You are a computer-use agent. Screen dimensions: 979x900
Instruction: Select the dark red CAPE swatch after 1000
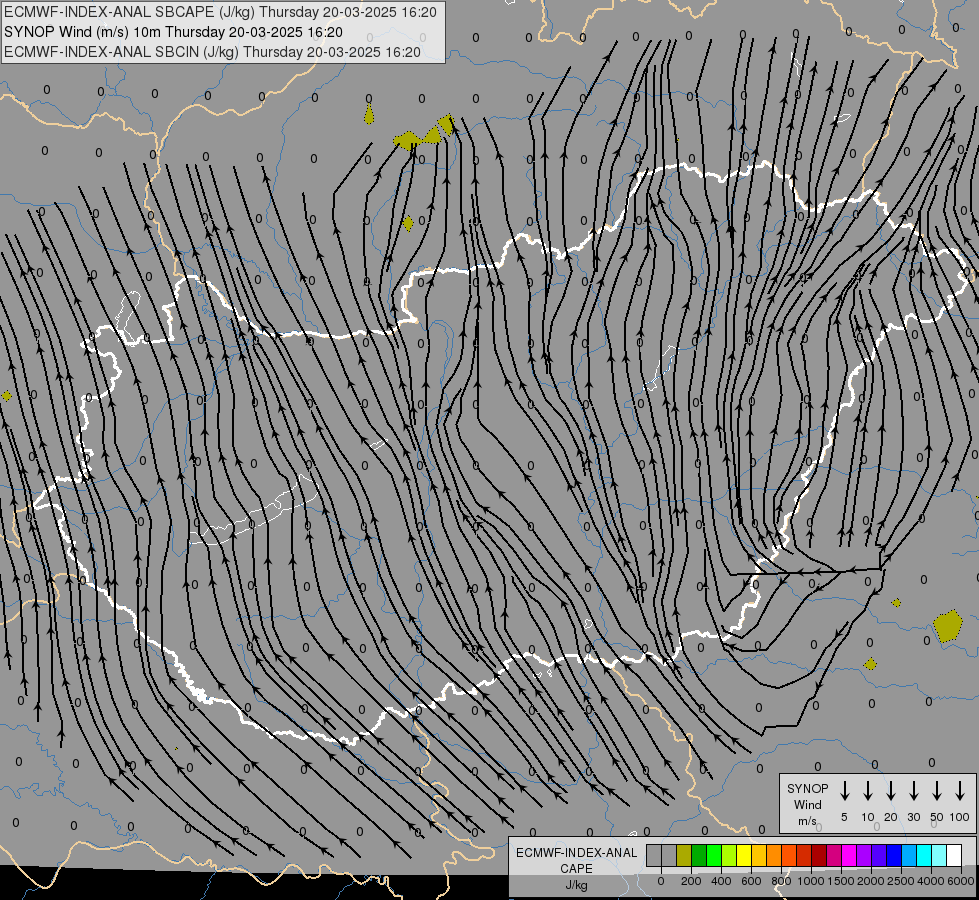(819, 855)
